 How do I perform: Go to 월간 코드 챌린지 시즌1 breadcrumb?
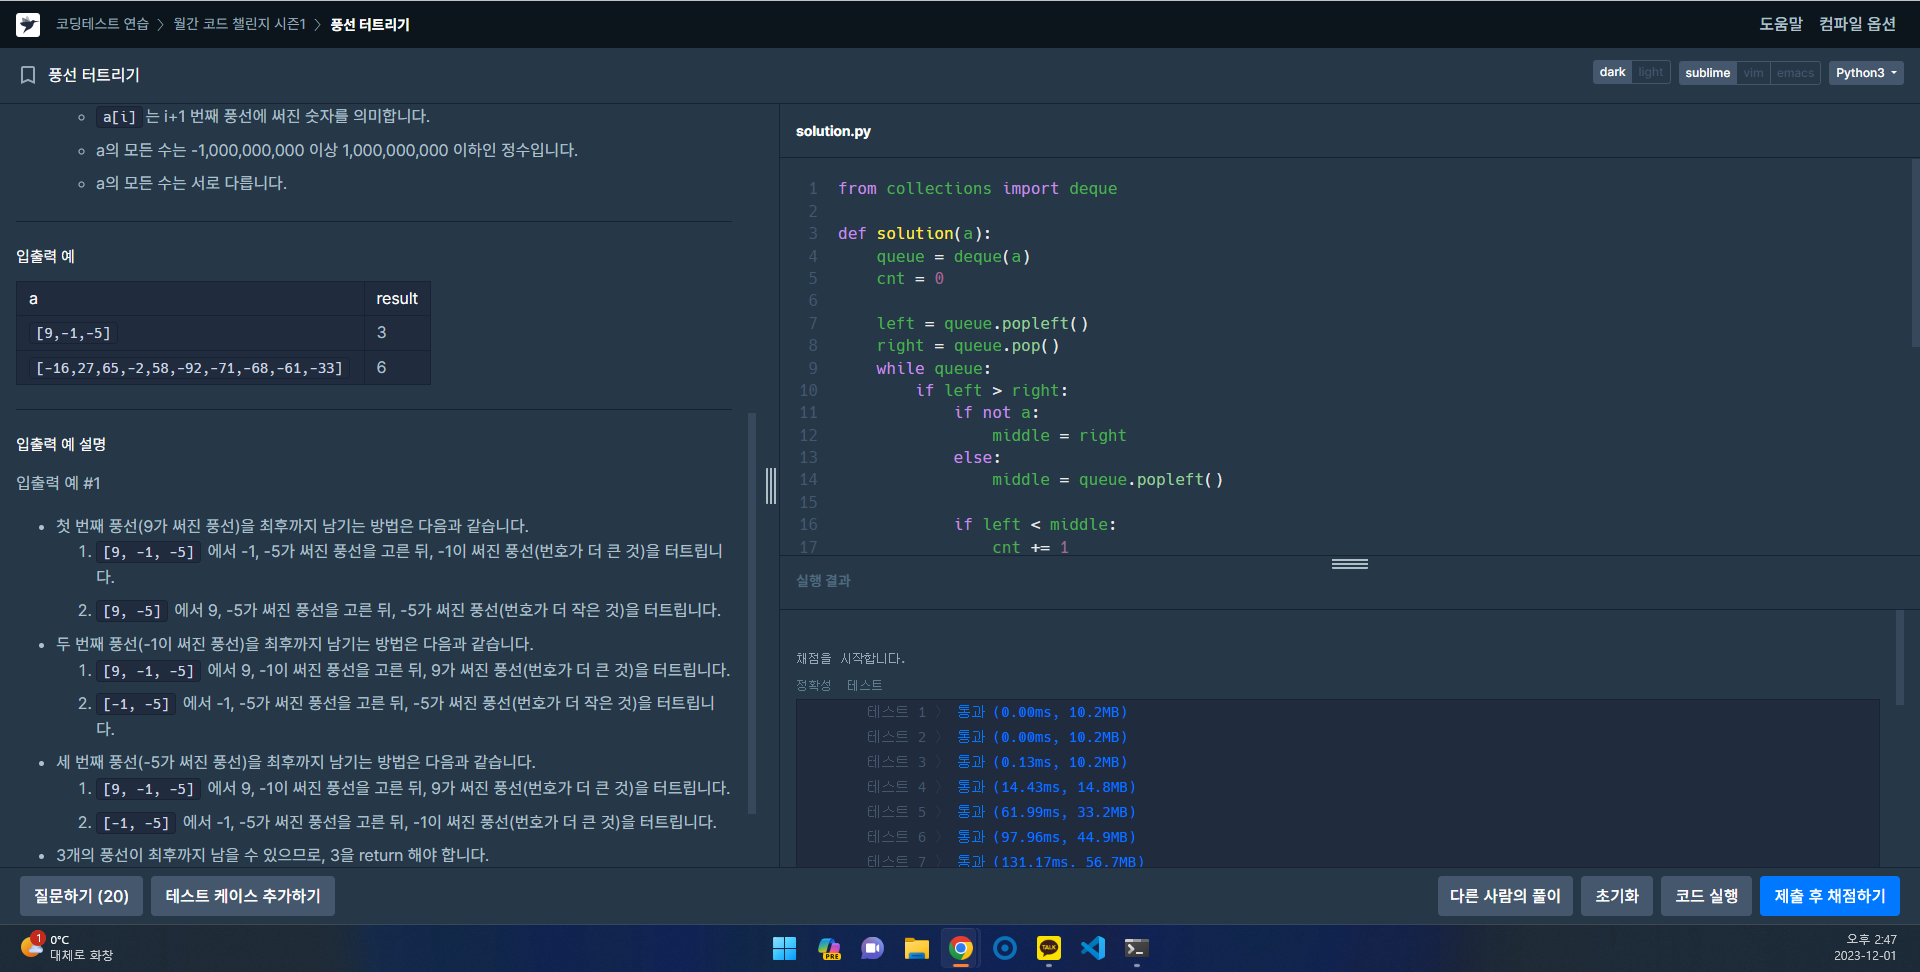(240, 24)
